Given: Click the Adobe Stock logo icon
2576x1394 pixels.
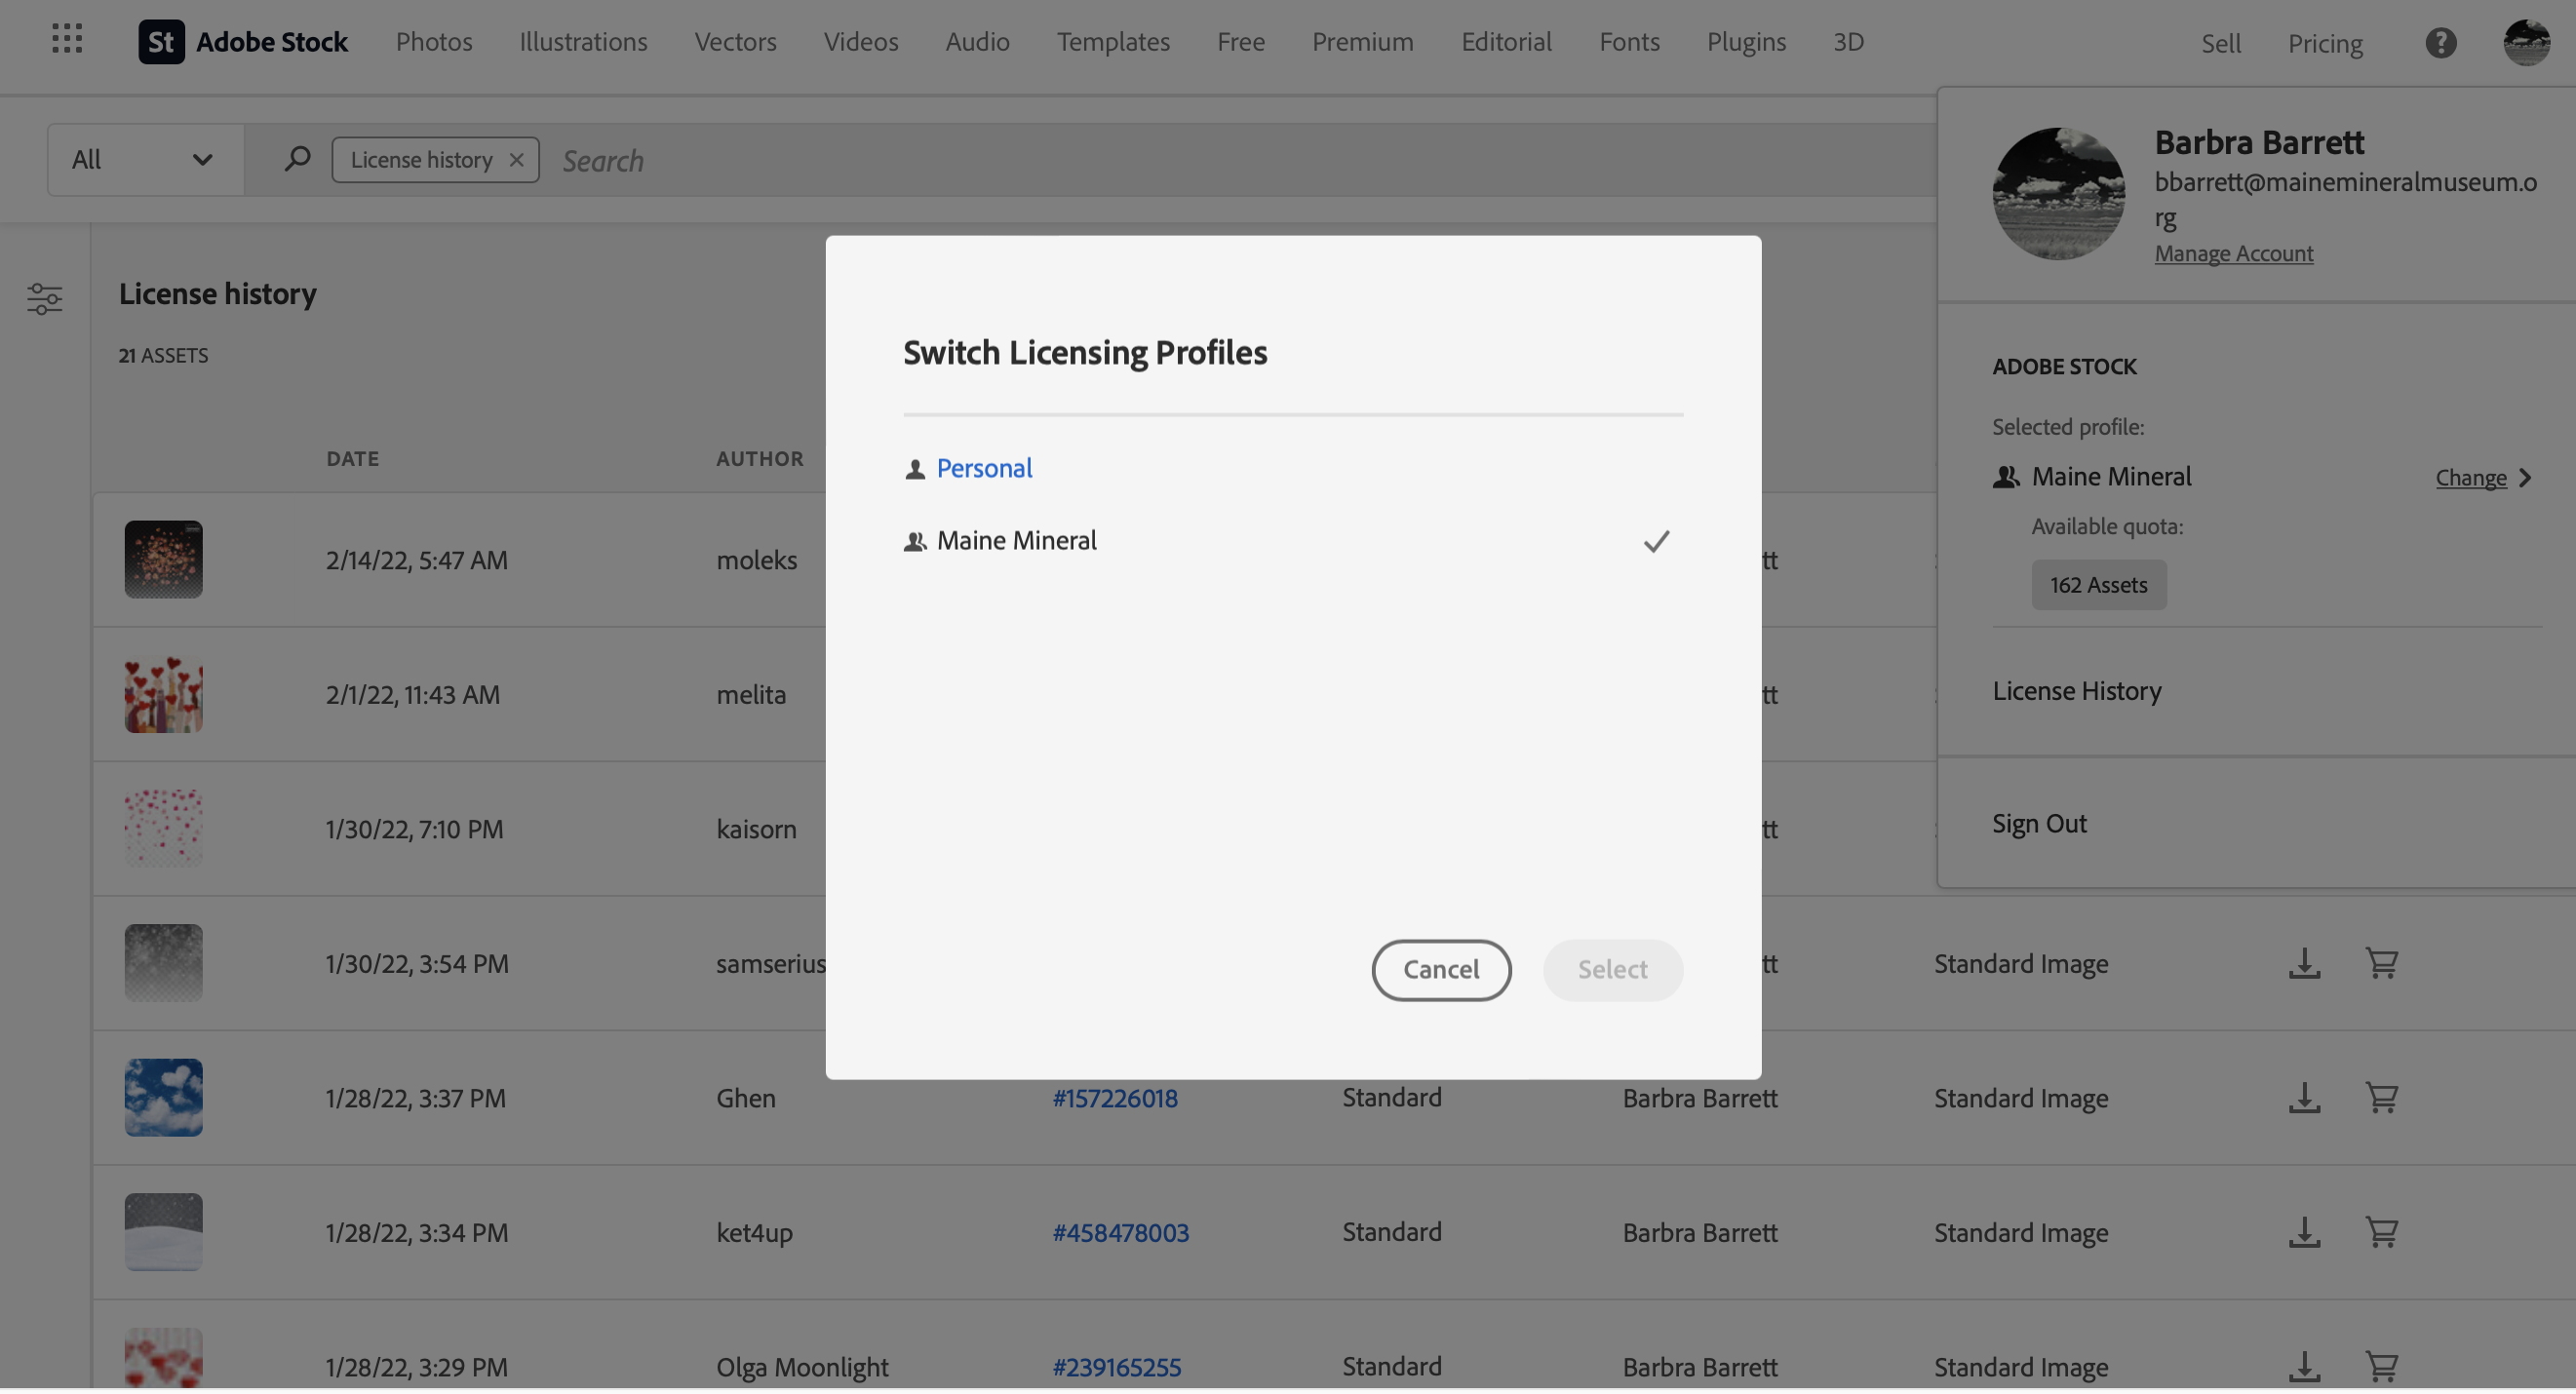Looking at the screenshot, I should [161, 42].
